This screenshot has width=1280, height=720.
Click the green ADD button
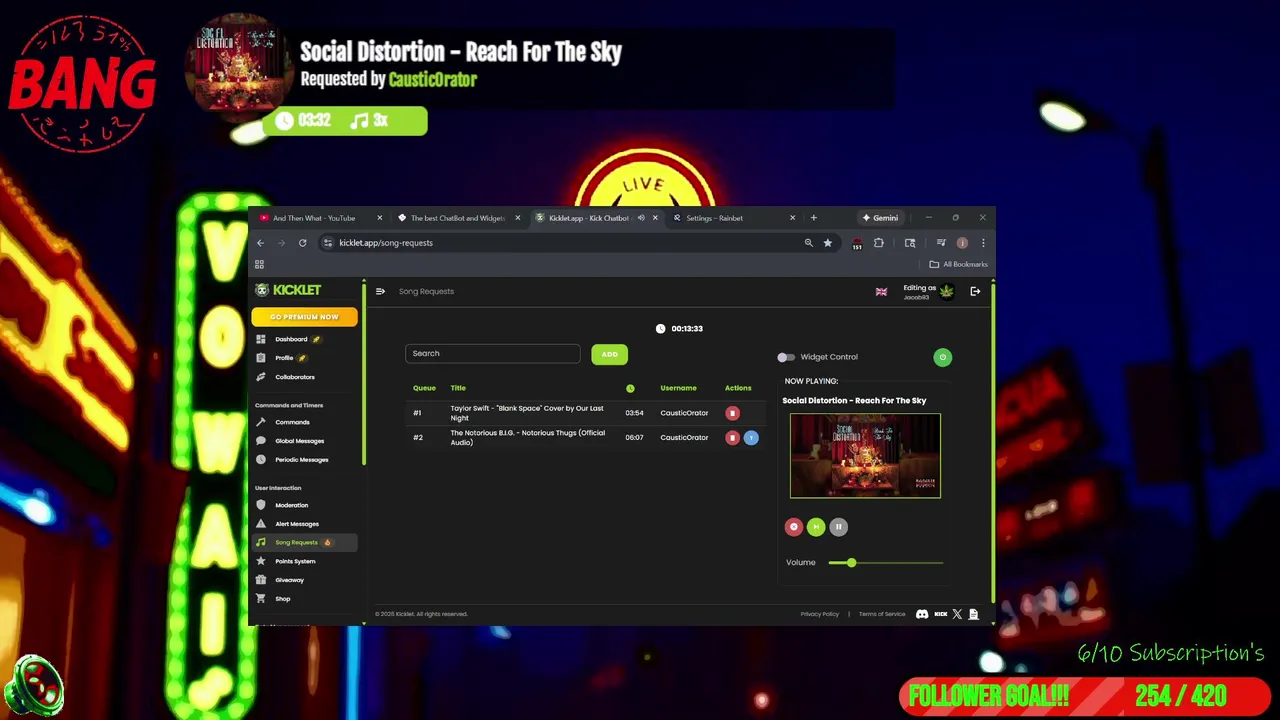coord(609,354)
